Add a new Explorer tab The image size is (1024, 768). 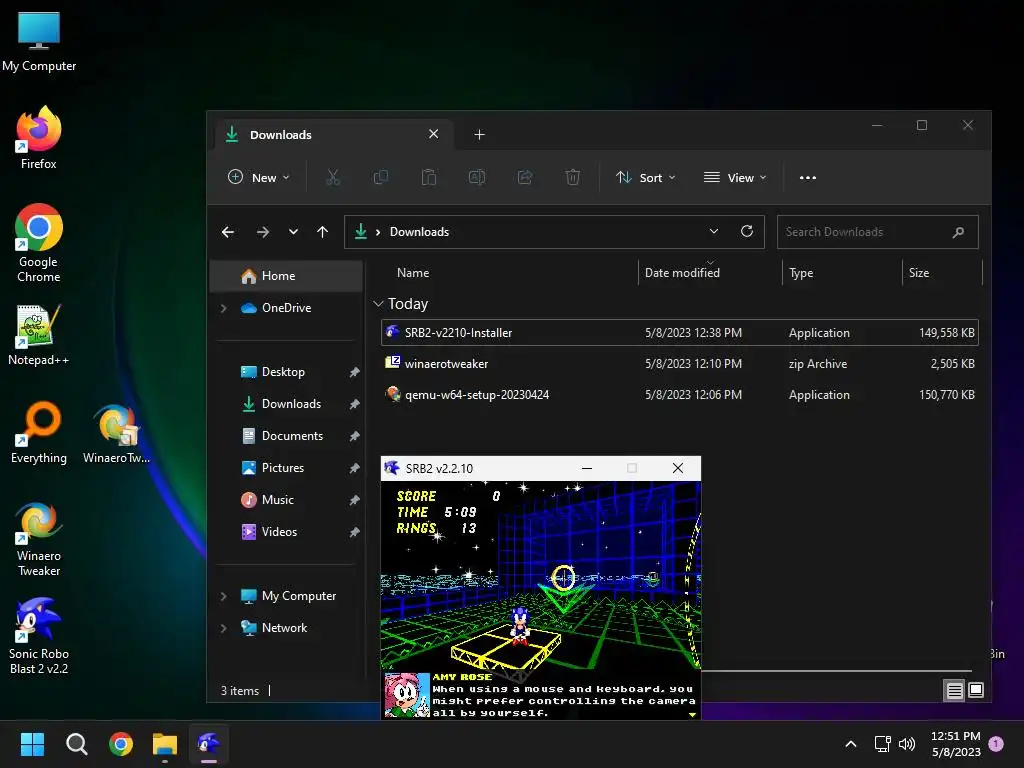pos(479,135)
